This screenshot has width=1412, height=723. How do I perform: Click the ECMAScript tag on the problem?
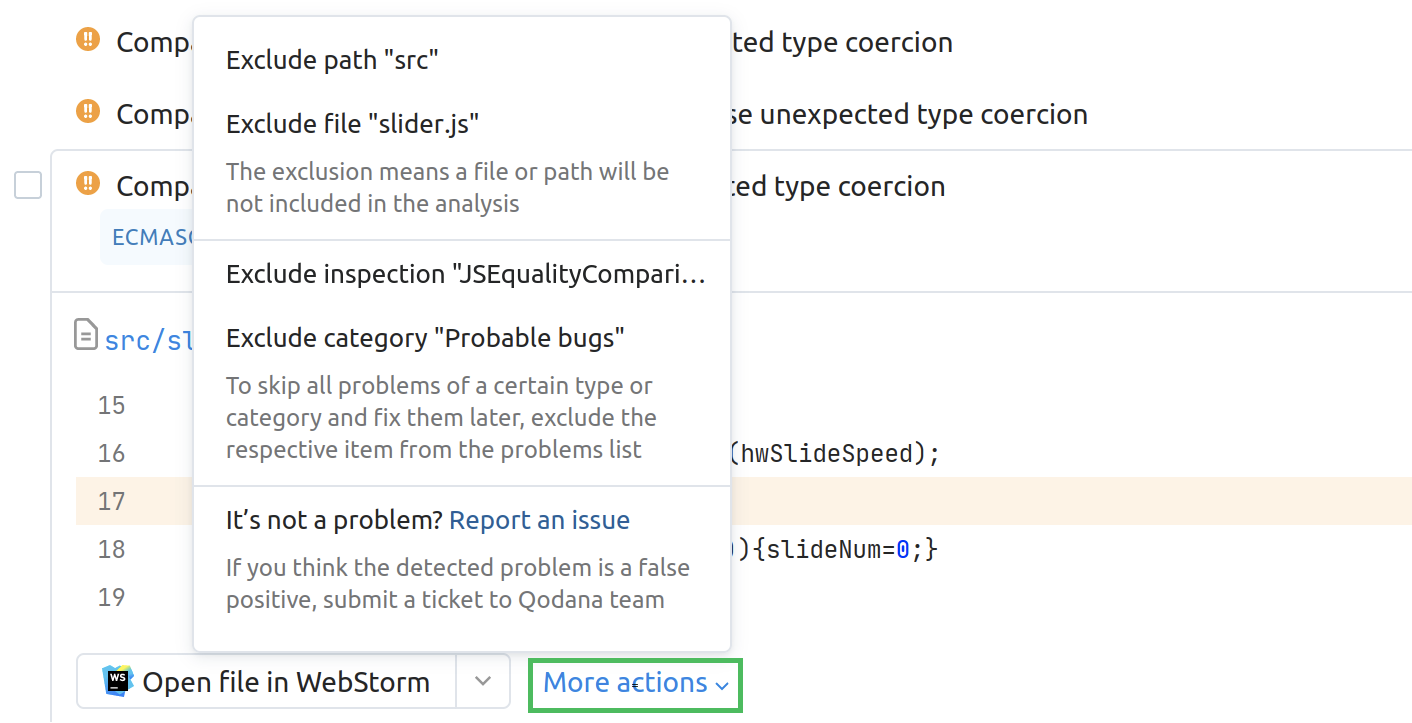146,237
